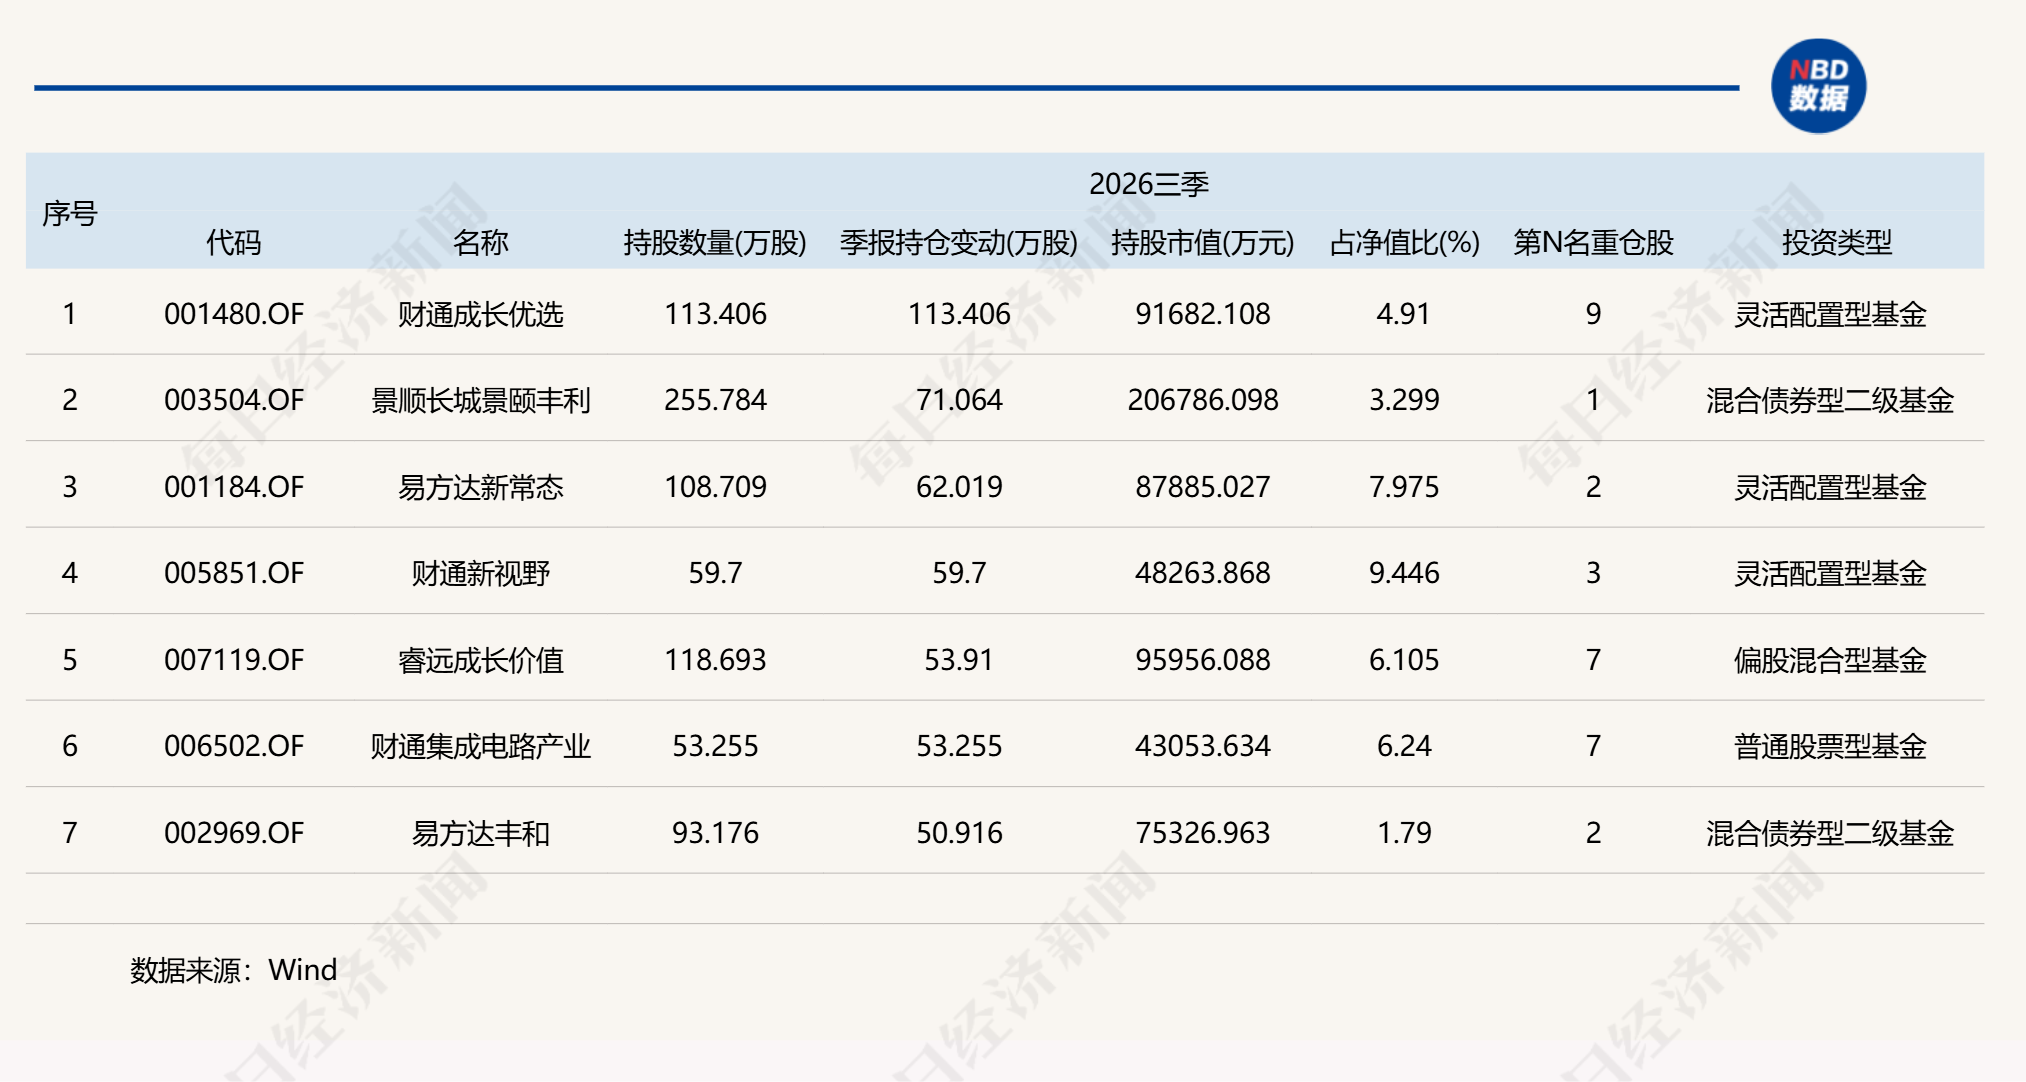Click the NBD数据 logo badge

[x=1818, y=86]
